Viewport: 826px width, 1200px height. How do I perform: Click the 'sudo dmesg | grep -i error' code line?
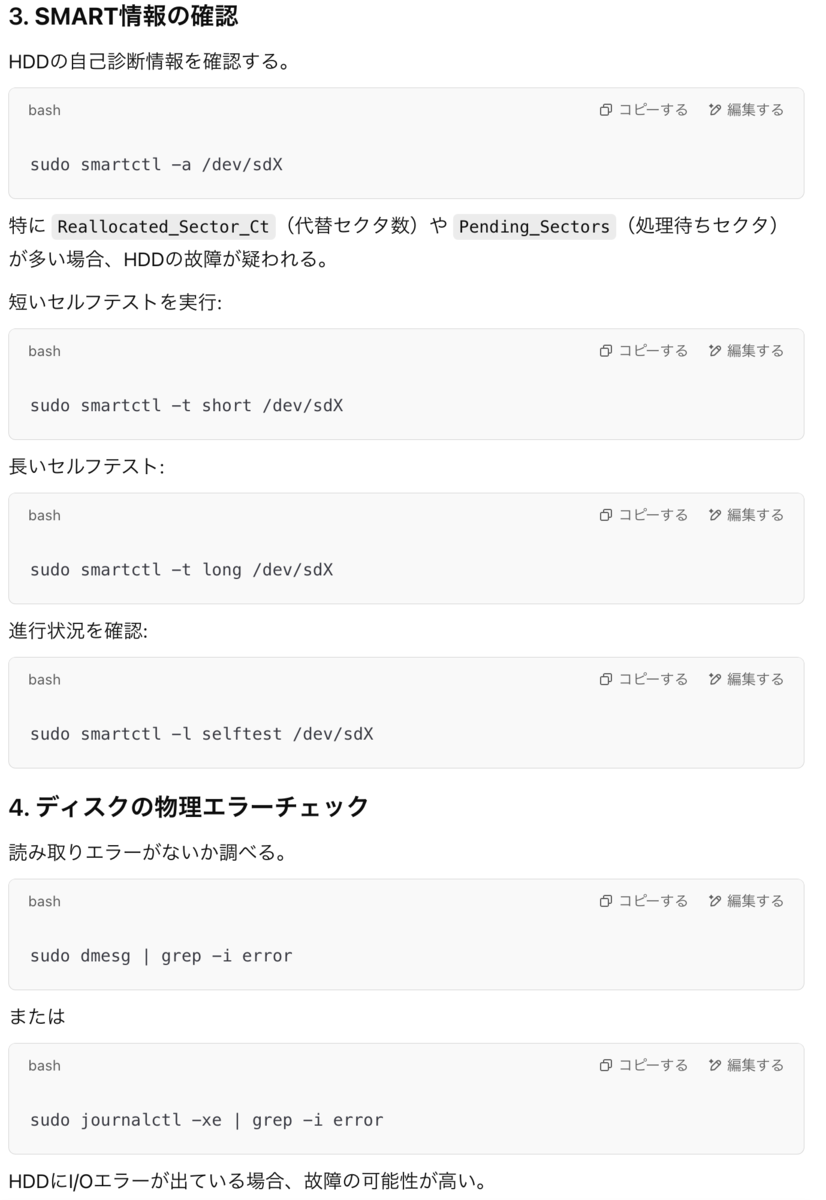point(161,956)
